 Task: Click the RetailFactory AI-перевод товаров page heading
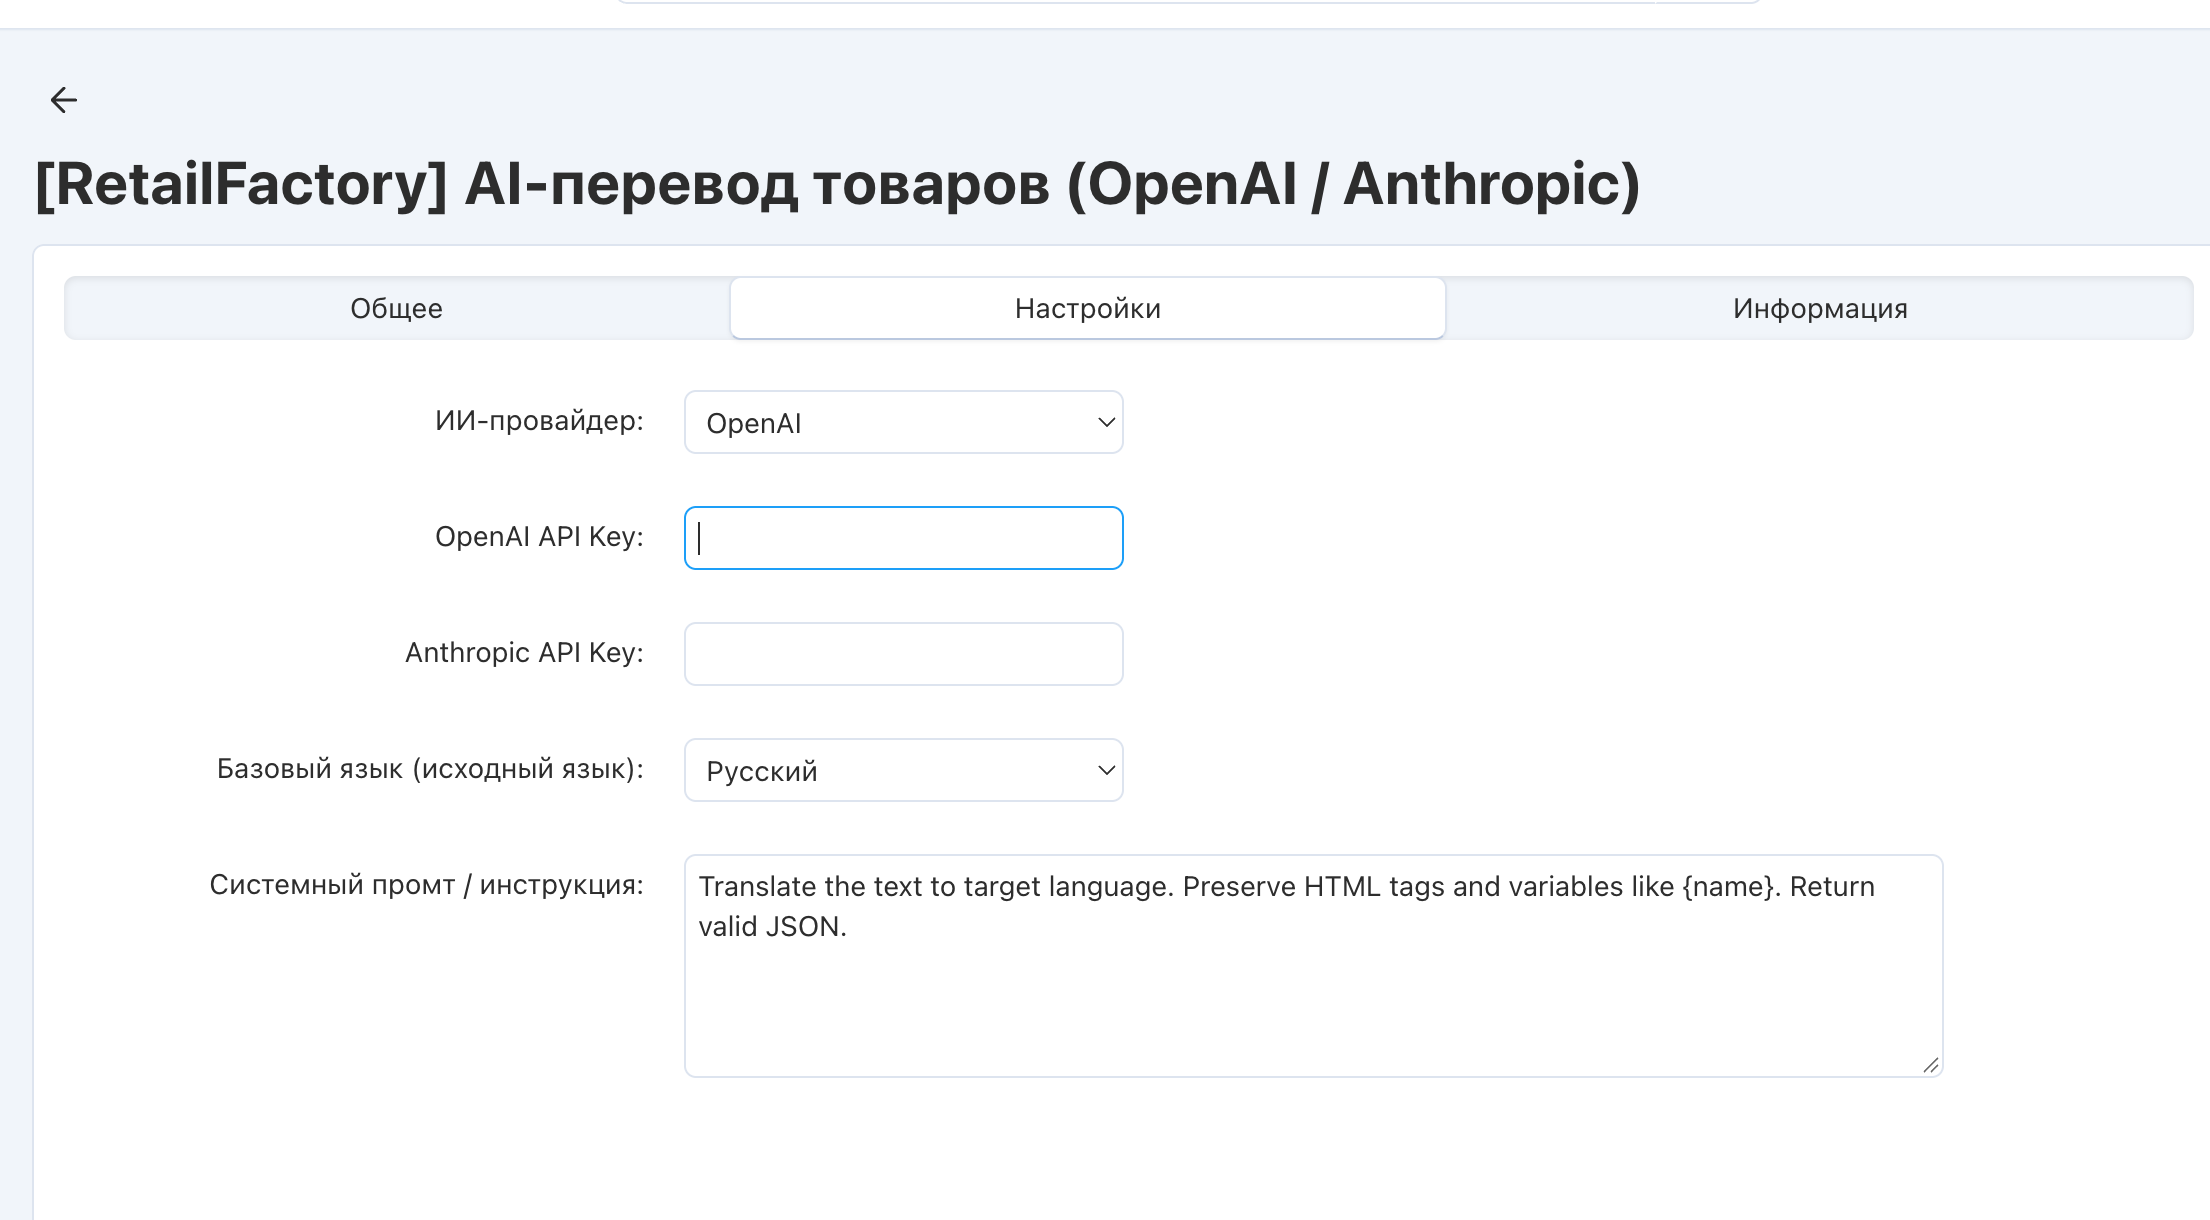(837, 185)
